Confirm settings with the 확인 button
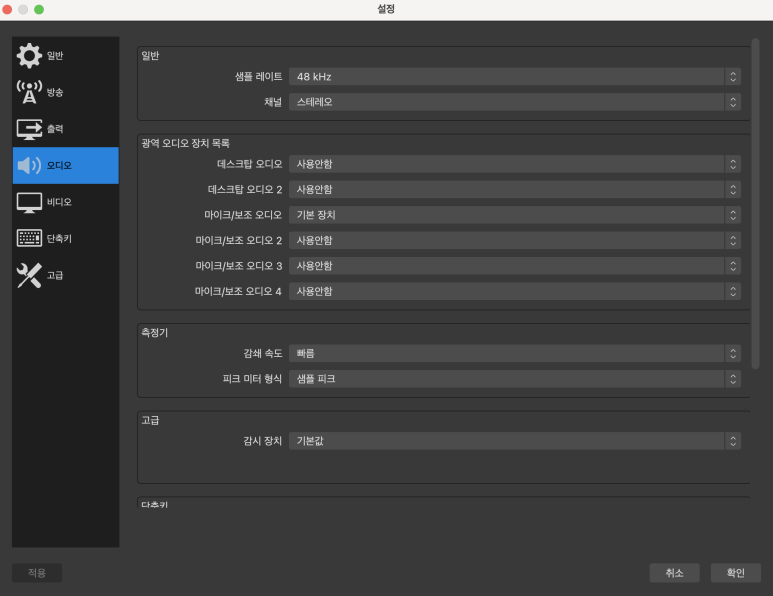The height and width of the screenshot is (596, 773). pyautogui.click(x=736, y=573)
